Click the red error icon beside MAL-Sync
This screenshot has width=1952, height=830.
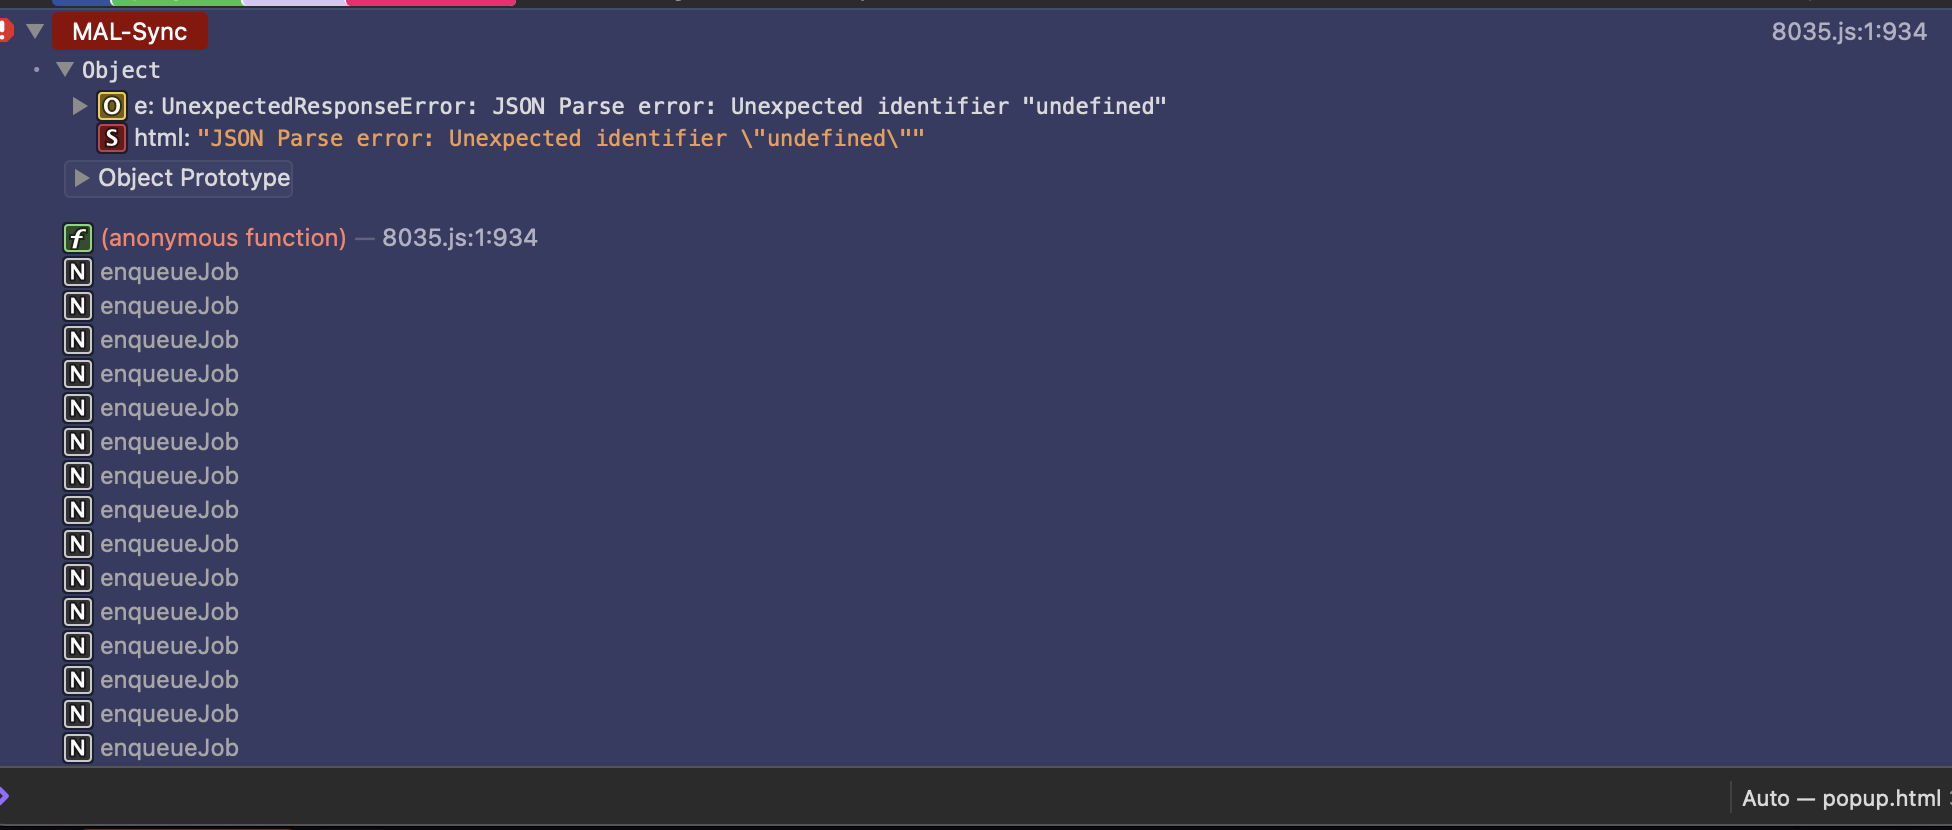[x=5, y=31]
